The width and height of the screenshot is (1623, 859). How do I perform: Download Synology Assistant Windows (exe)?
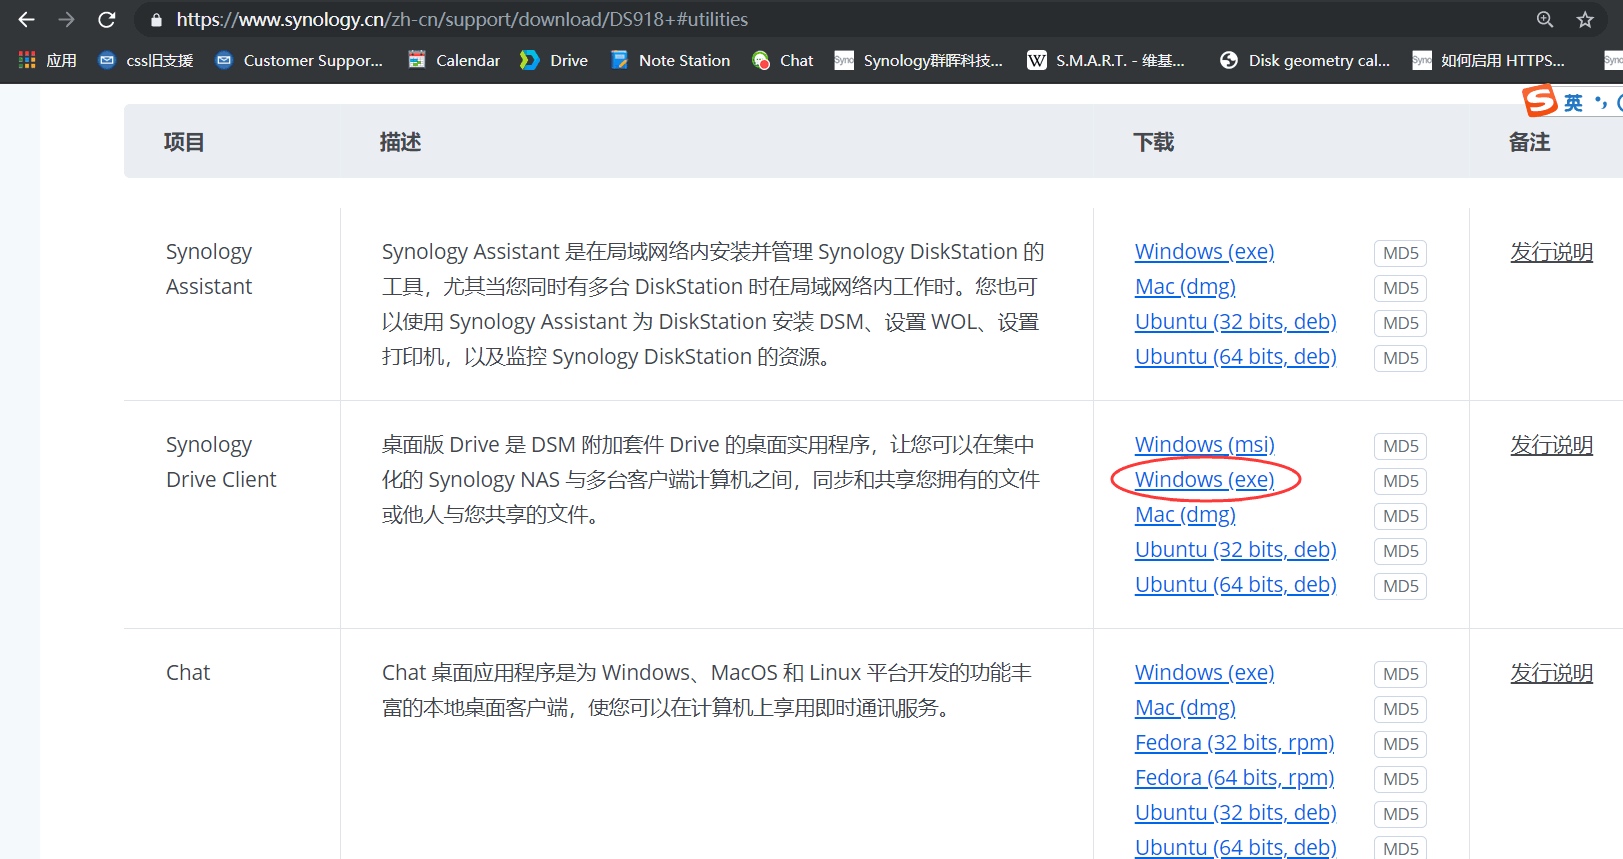click(1204, 252)
